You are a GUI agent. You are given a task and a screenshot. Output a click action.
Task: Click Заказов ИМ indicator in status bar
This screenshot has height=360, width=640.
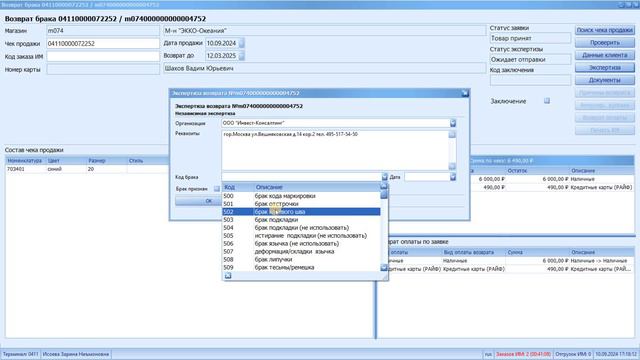pos(523,354)
